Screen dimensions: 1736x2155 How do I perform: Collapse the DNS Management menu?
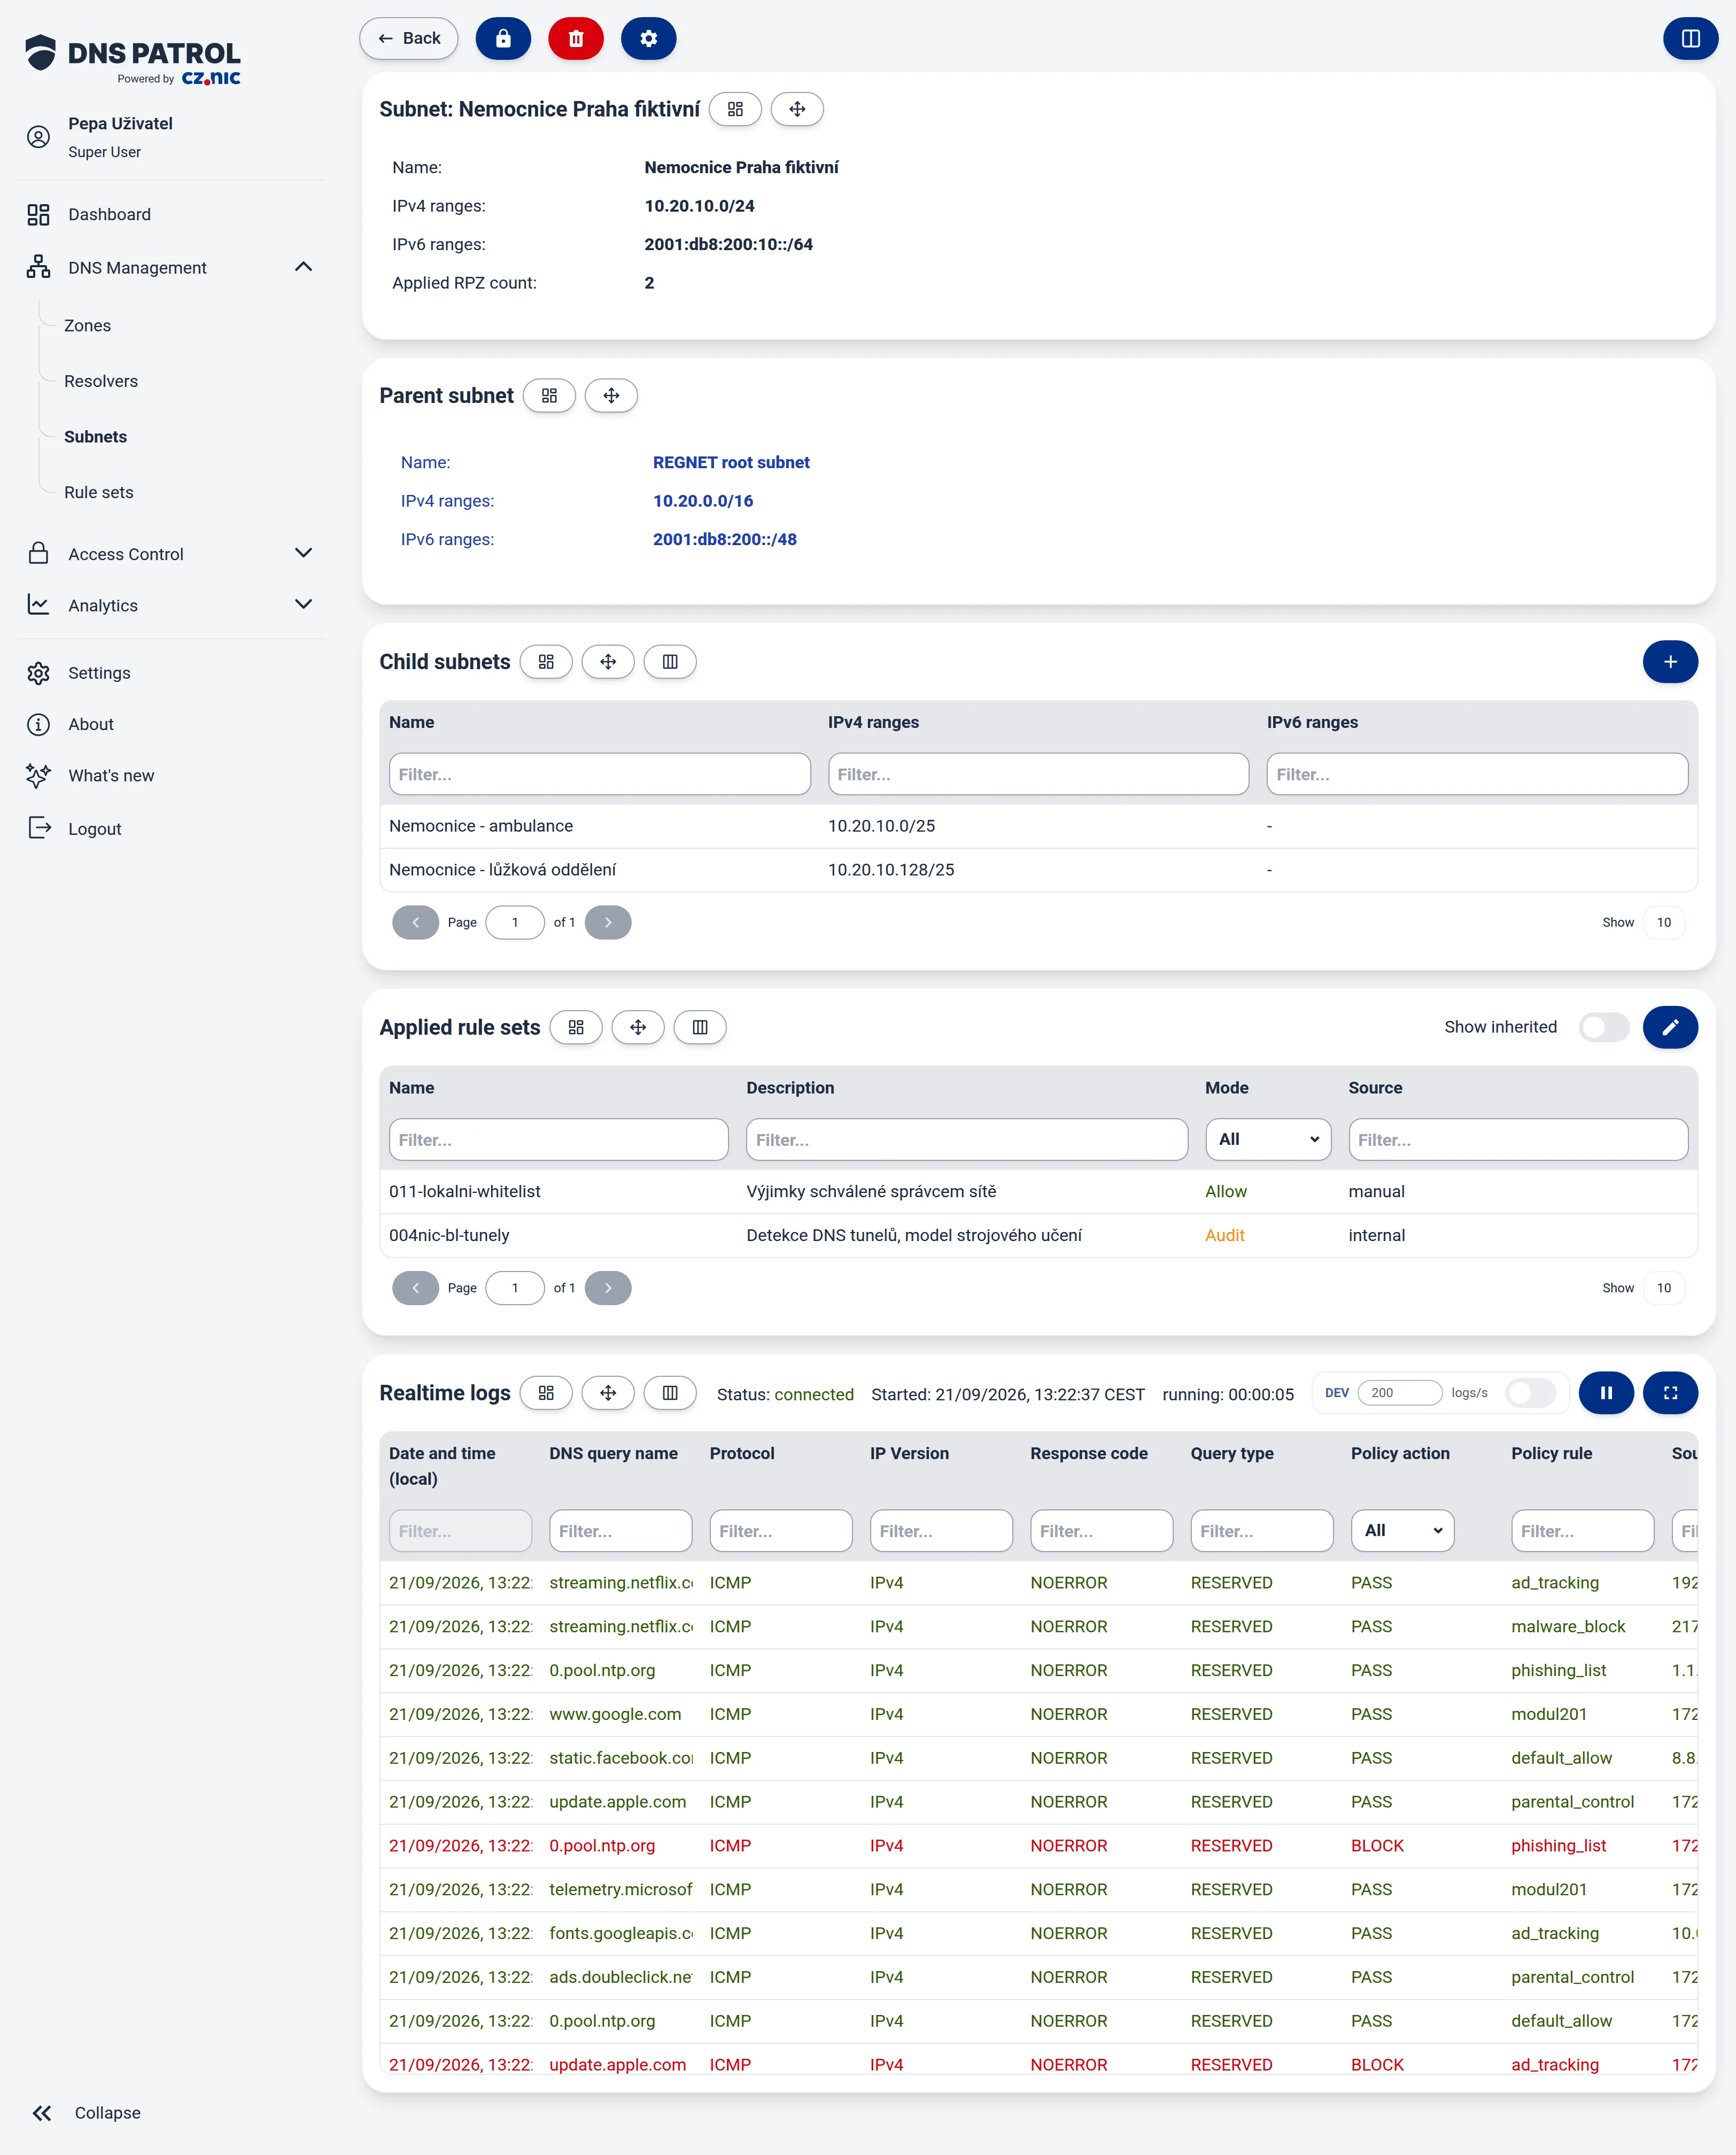point(304,267)
